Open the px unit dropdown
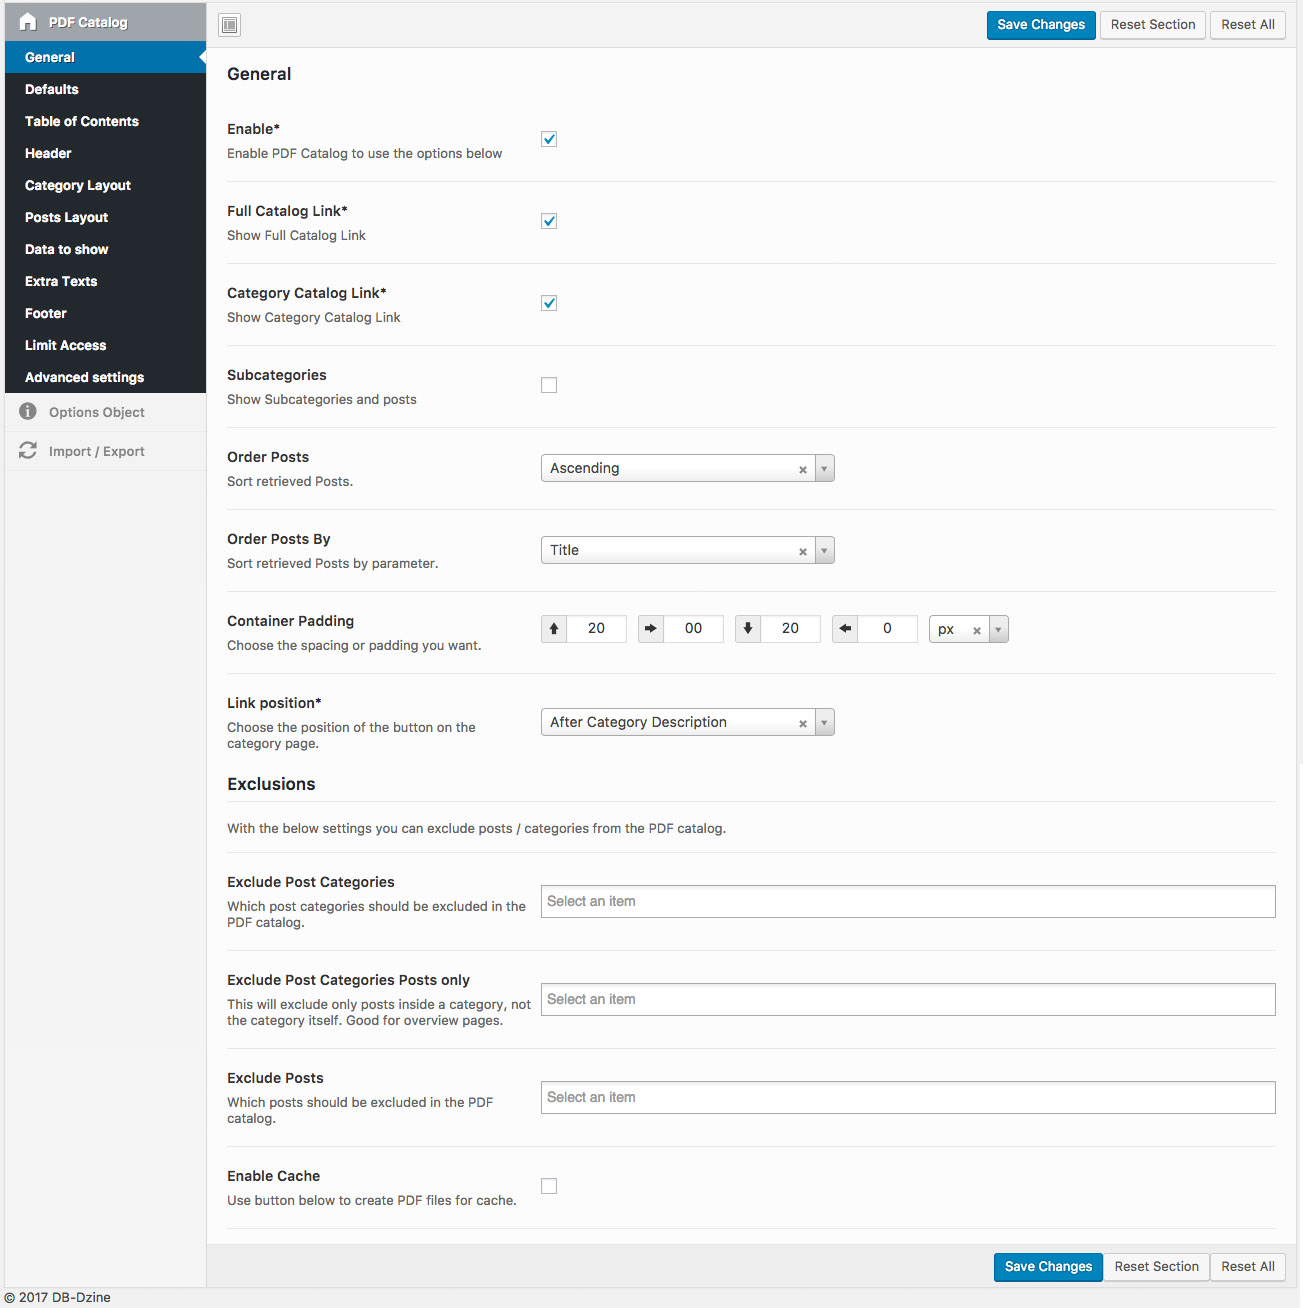This screenshot has width=1303, height=1308. [998, 630]
